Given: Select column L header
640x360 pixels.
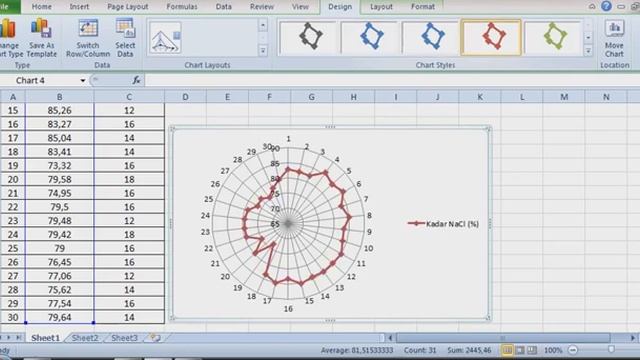Looking at the screenshot, I should (522, 97).
